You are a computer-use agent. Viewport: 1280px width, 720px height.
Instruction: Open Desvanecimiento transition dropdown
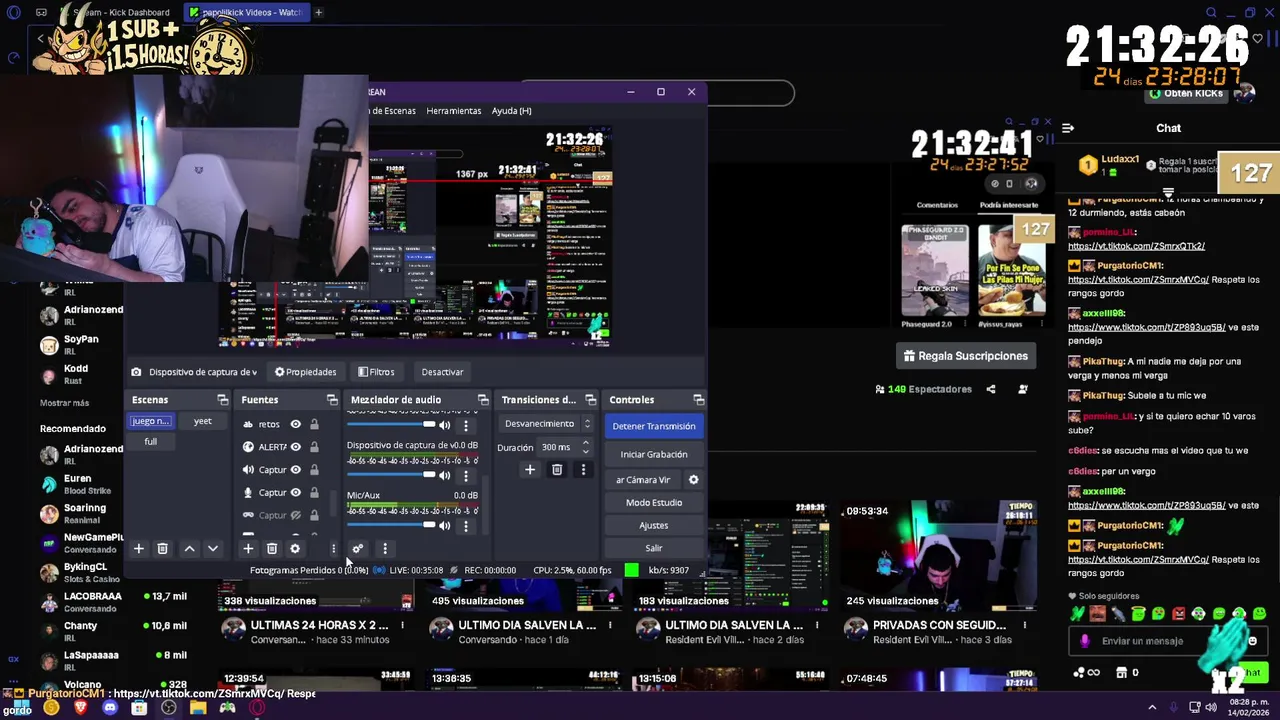(x=546, y=424)
